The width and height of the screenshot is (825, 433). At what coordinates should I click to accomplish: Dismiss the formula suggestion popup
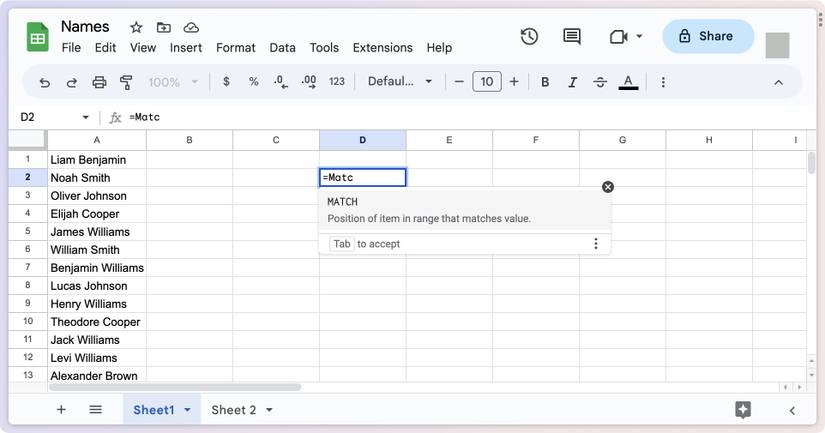607,187
